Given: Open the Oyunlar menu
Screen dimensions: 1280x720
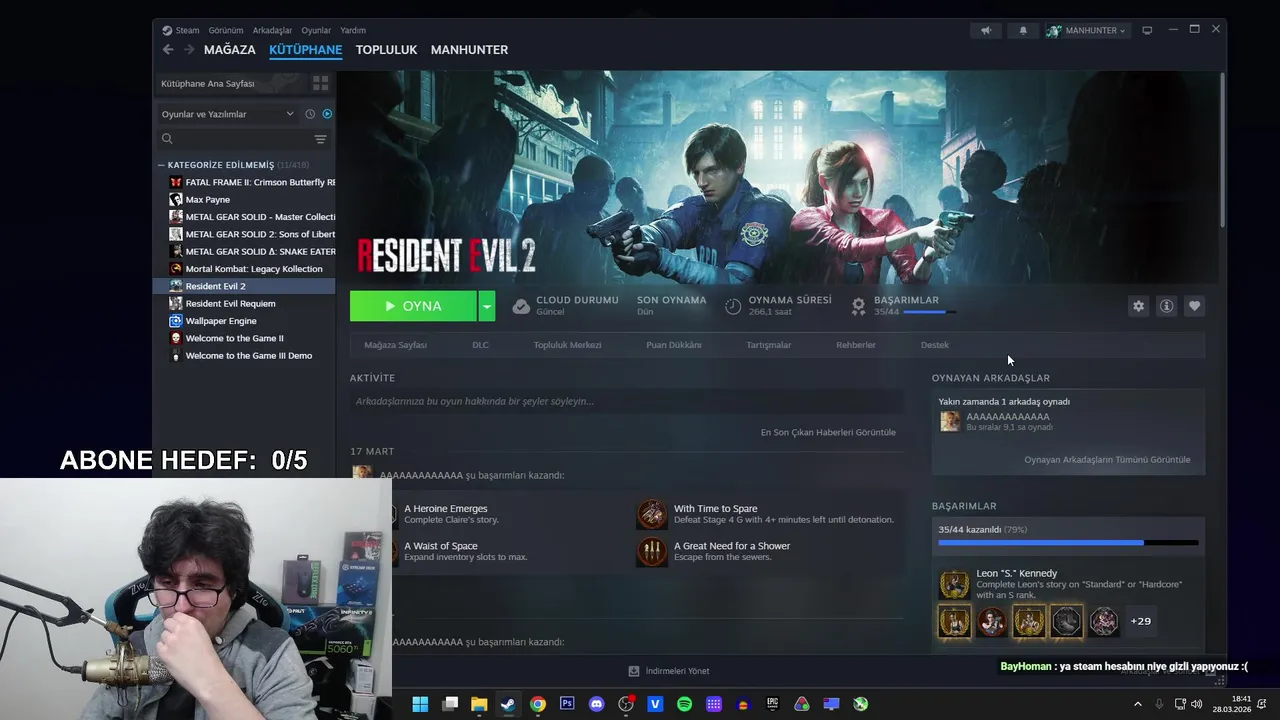Looking at the screenshot, I should 316,30.
